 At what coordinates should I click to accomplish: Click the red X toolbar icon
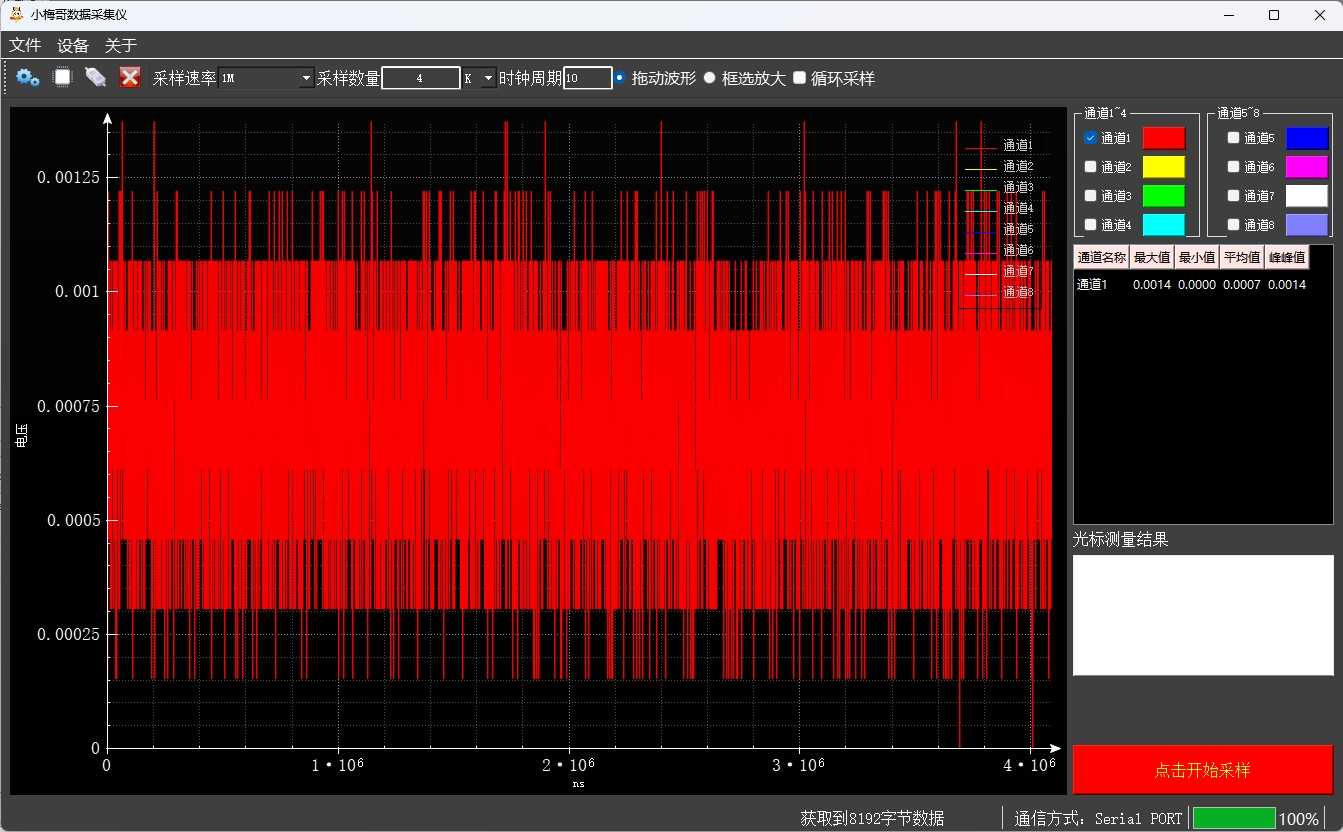click(129, 77)
